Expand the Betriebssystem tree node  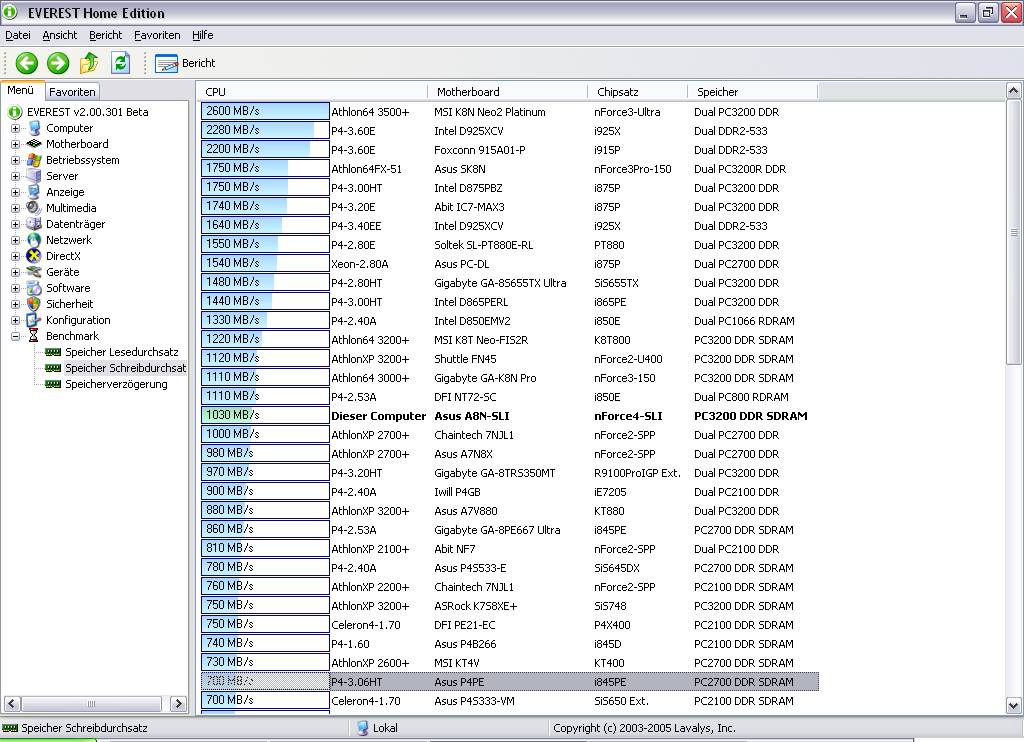[x=15, y=160]
